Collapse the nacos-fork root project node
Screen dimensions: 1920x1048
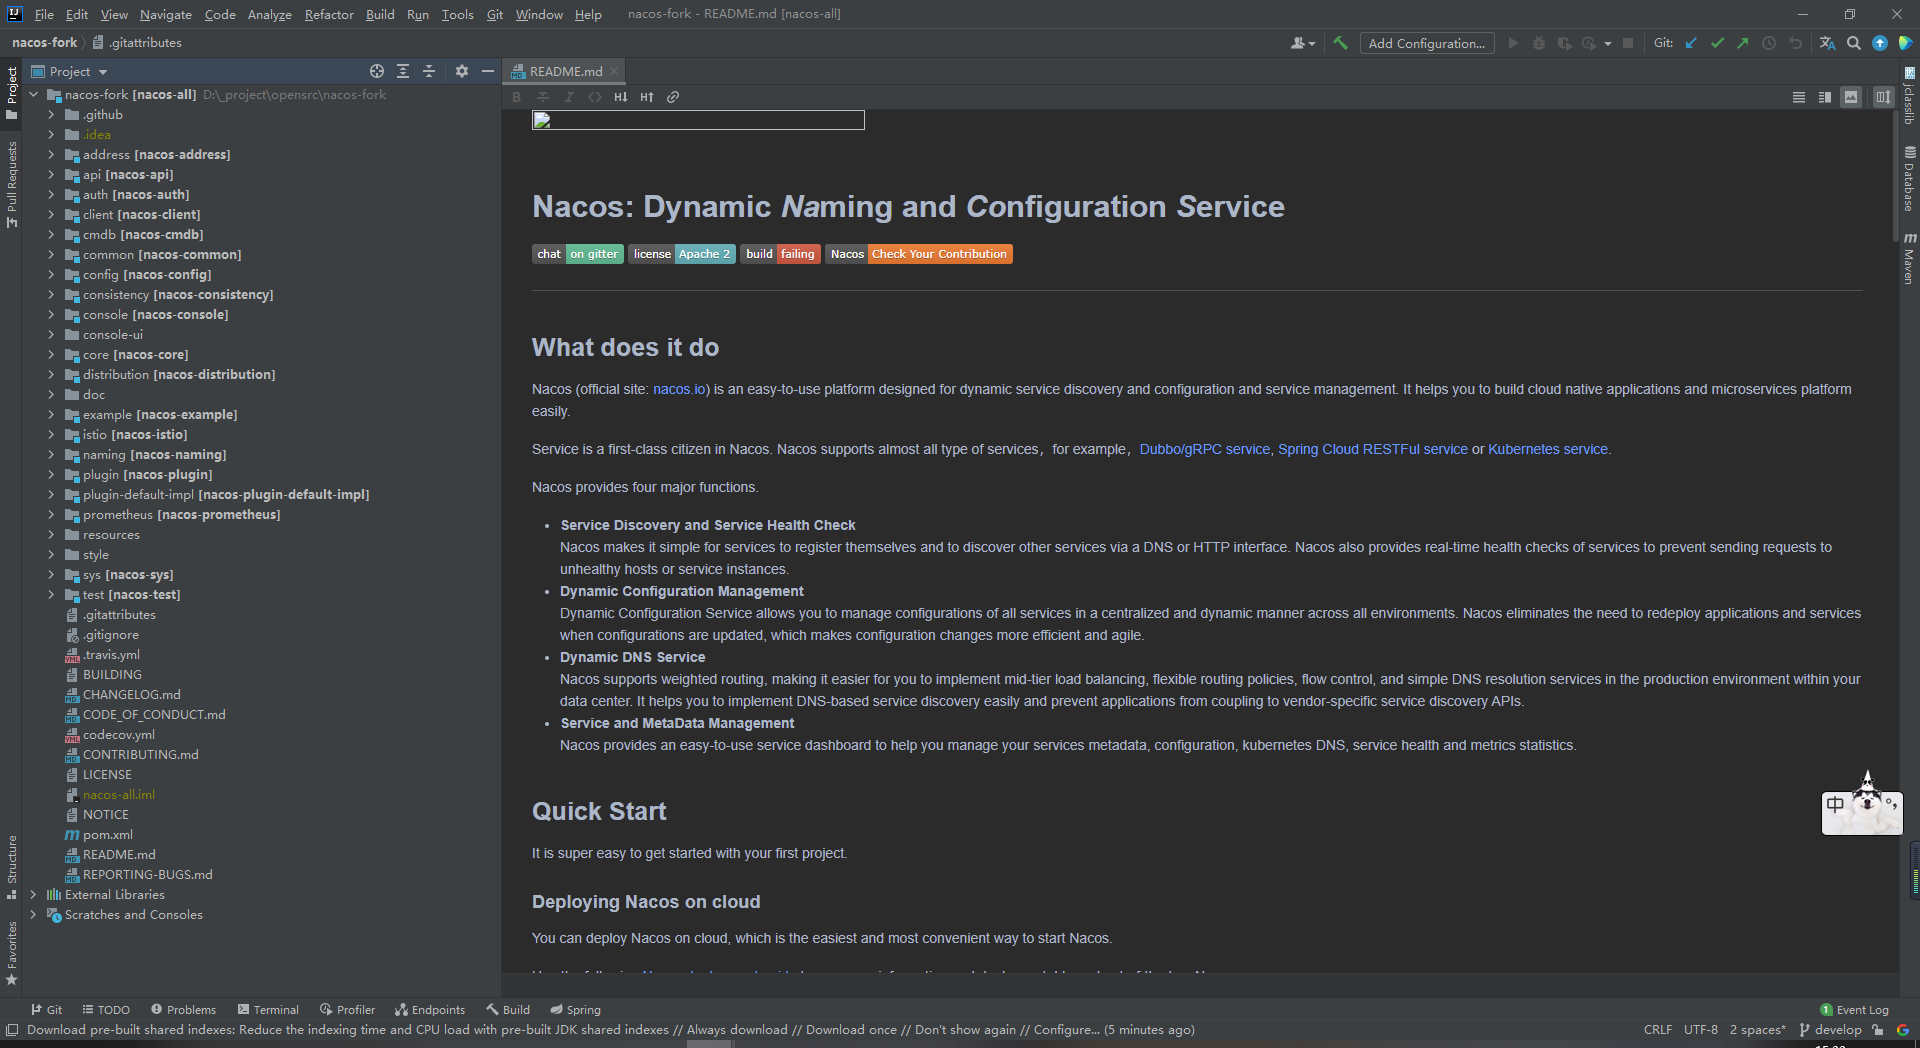pos(33,95)
